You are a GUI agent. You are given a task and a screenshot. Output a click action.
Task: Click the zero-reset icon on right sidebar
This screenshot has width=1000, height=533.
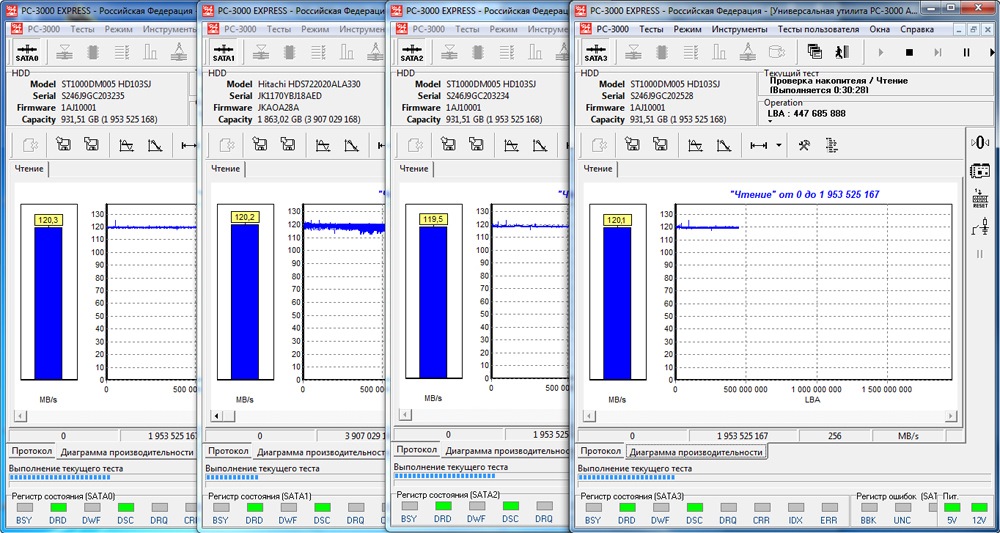(x=980, y=143)
